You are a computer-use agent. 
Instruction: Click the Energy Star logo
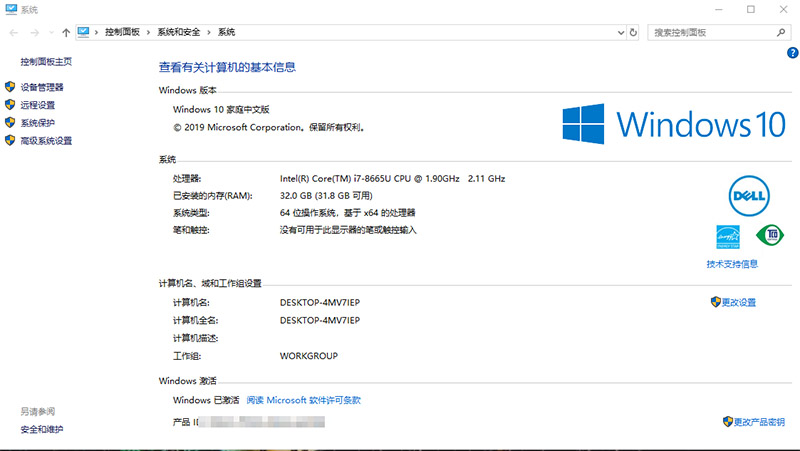(x=728, y=237)
